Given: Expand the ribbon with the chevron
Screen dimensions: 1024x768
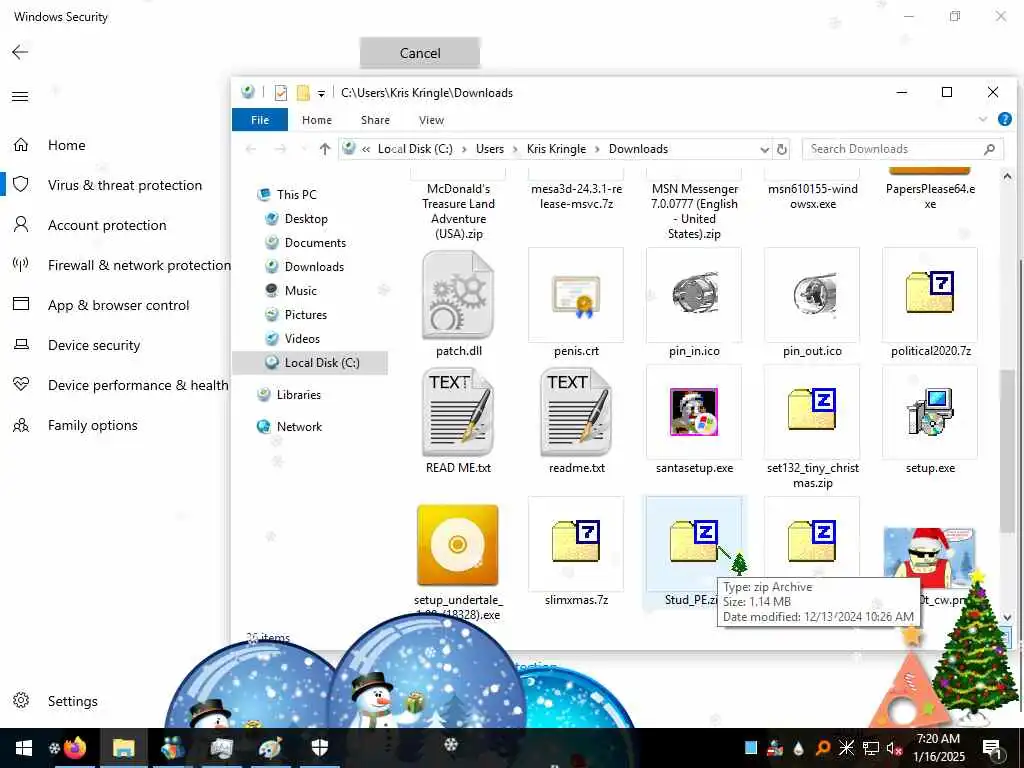Looking at the screenshot, I should (983, 119).
